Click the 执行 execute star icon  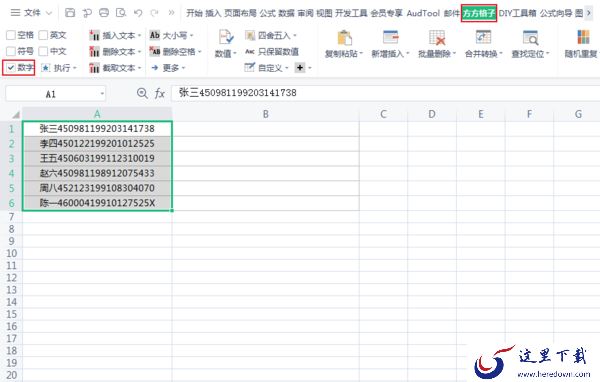(x=46, y=68)
